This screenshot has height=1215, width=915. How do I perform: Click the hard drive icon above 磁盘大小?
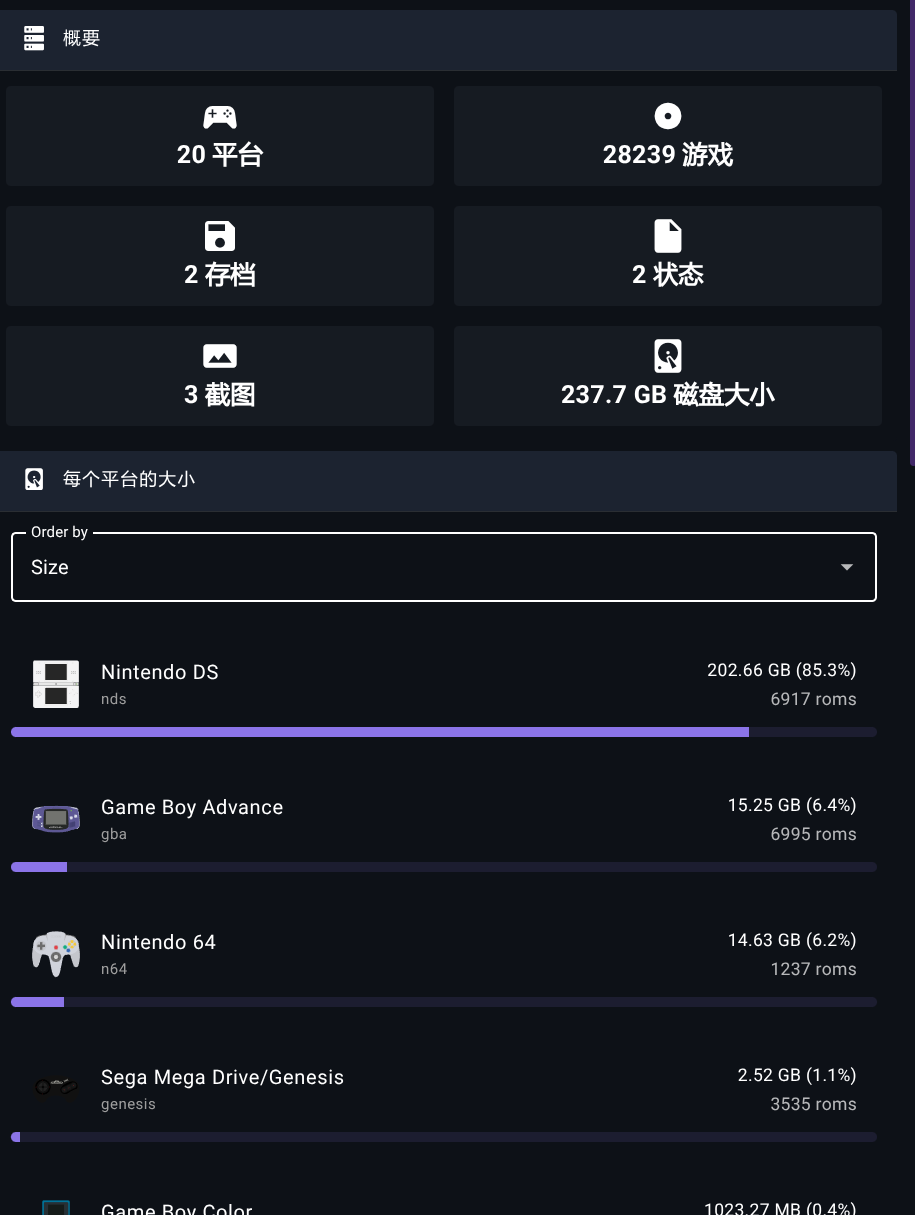pos(668,356)
